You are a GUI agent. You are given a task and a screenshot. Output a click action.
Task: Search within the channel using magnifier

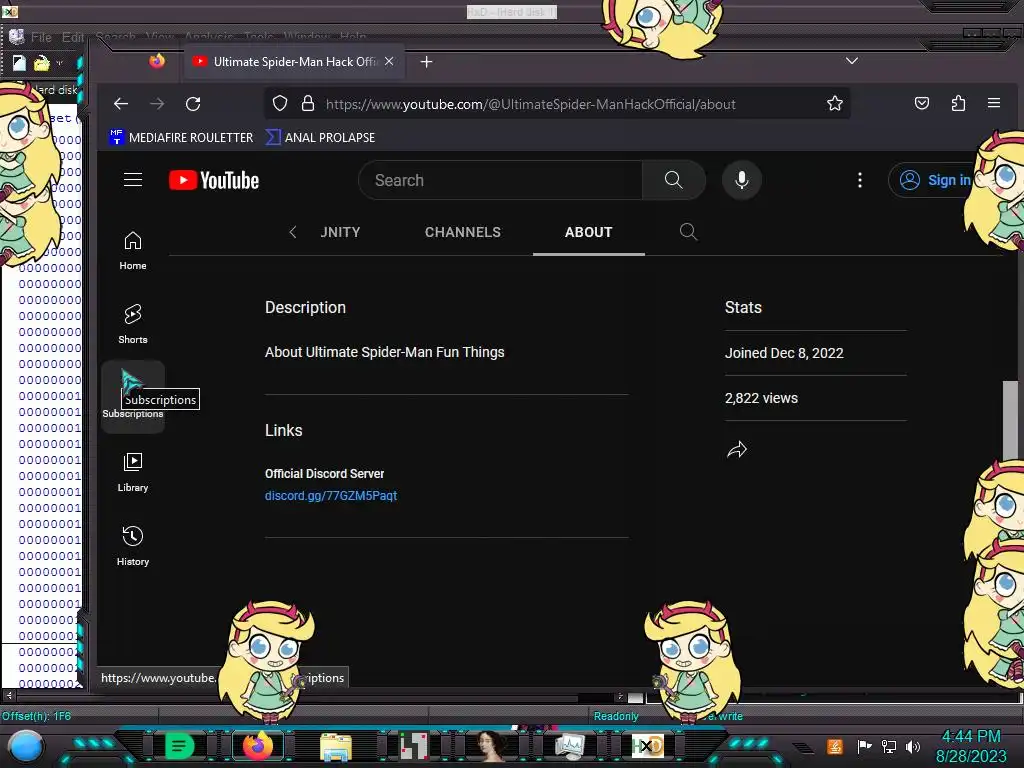pos(688,232)
